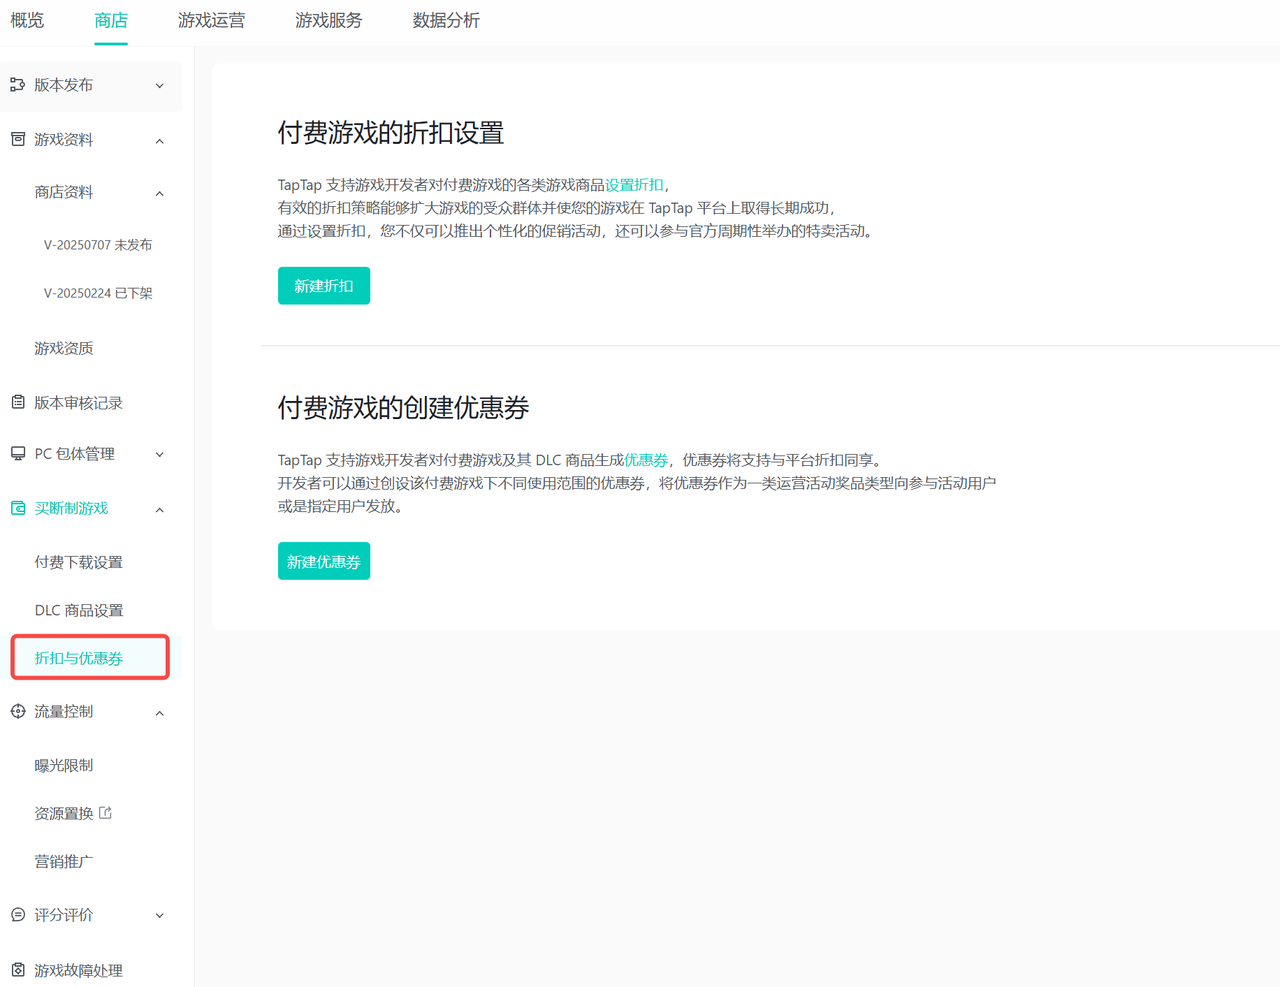The image size is (1280, 987).
Task: Click the 版本发布 sidebar icon
Action: tap(18, 85)
